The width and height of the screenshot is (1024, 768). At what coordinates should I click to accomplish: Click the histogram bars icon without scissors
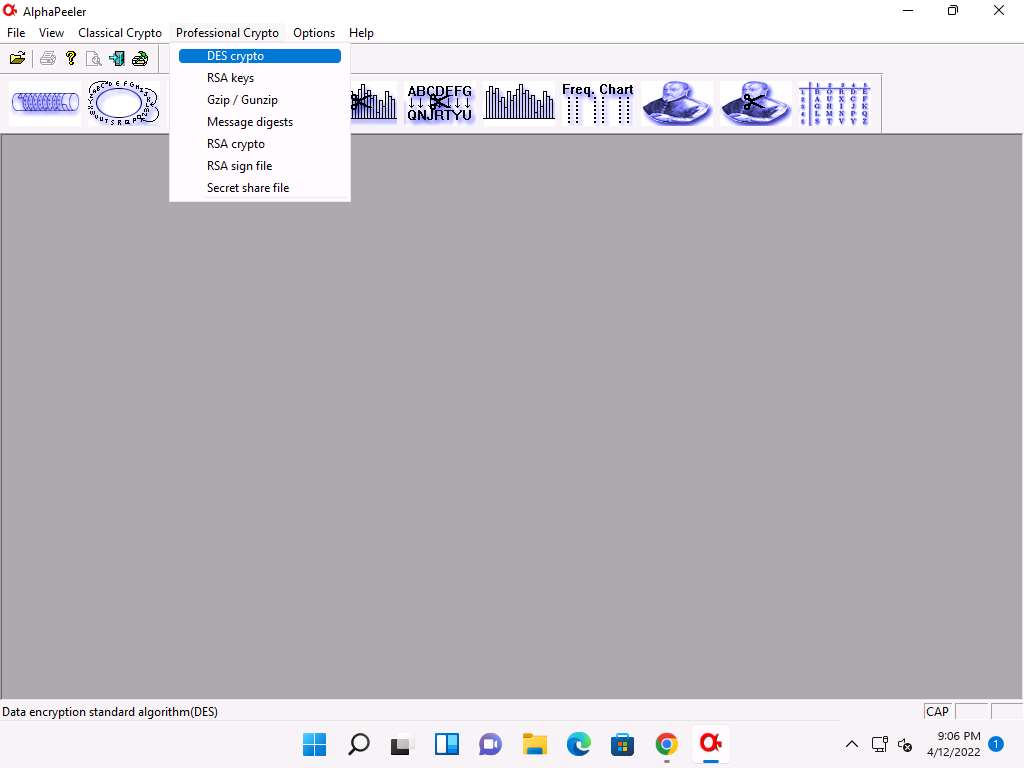(518, 103)
